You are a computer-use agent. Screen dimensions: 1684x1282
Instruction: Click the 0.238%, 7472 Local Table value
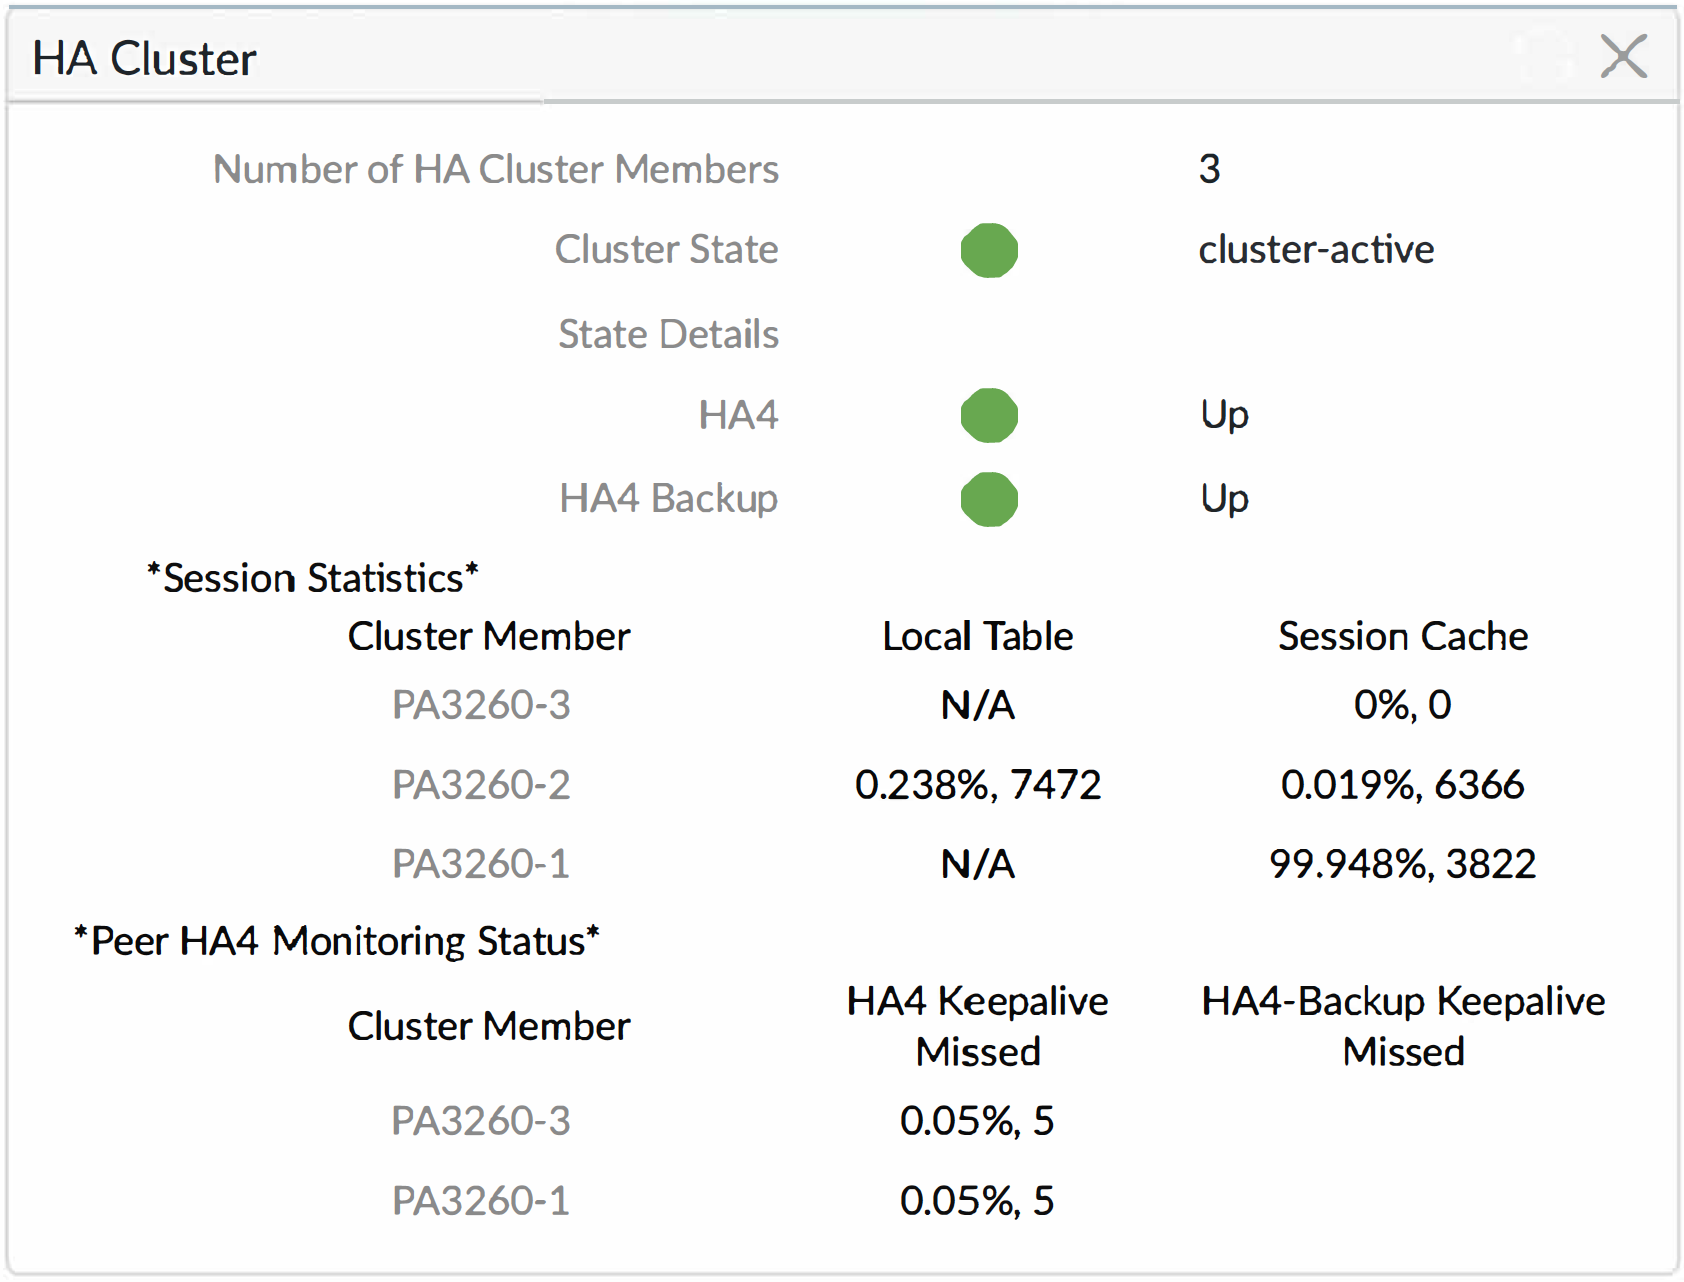pos(977,785)
